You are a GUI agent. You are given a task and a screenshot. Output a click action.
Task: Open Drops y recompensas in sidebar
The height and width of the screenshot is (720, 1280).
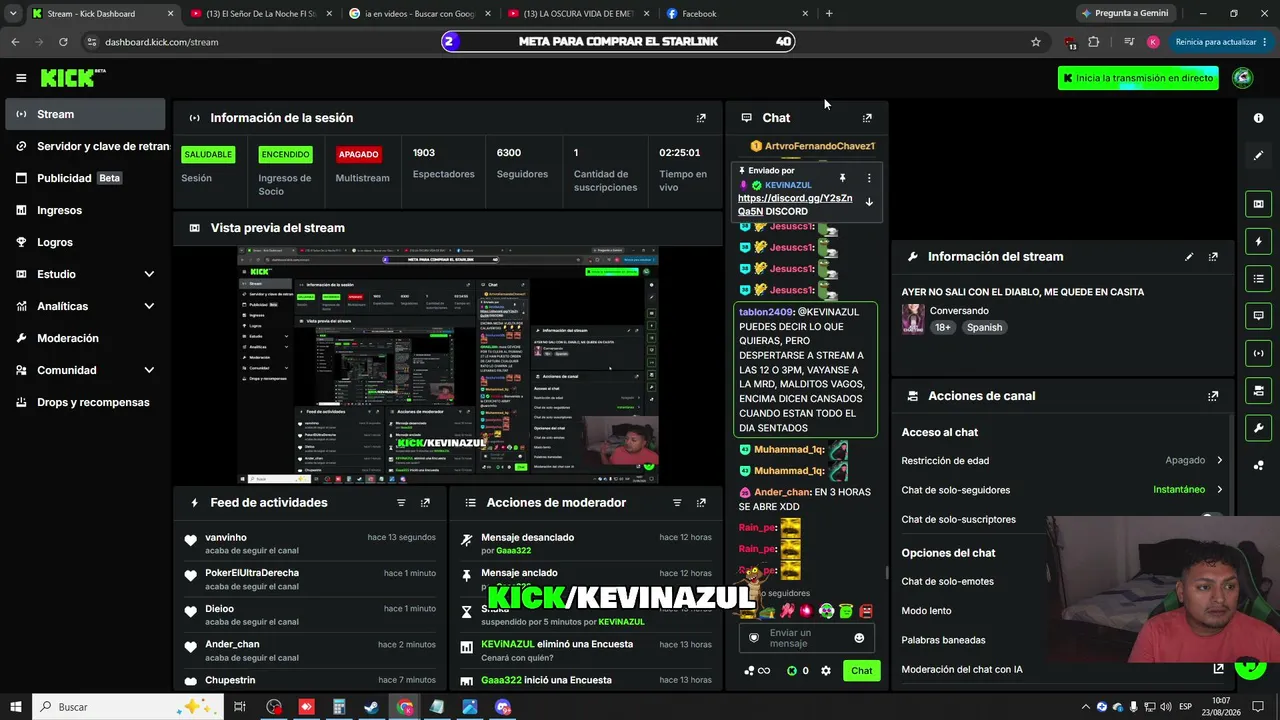click(x=85, y=402)
